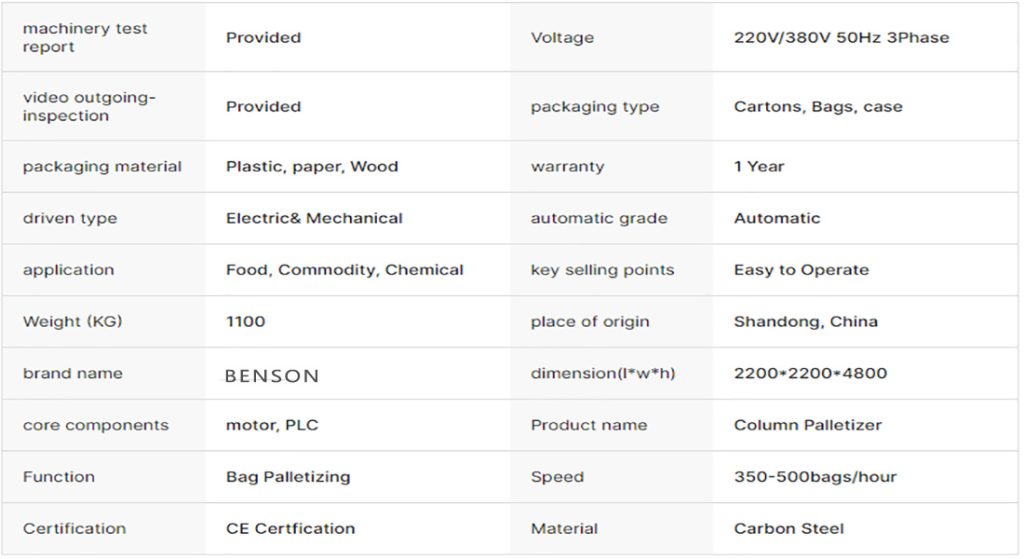Select the 'Column Palletizer' product name
1024x559 pixels.
coord(807,425)
